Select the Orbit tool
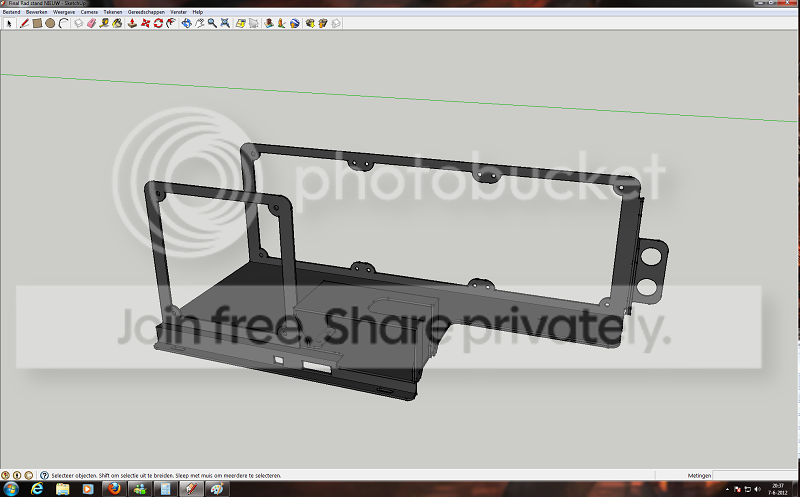Screen dimensions: 800x497 tap(186, 23)
